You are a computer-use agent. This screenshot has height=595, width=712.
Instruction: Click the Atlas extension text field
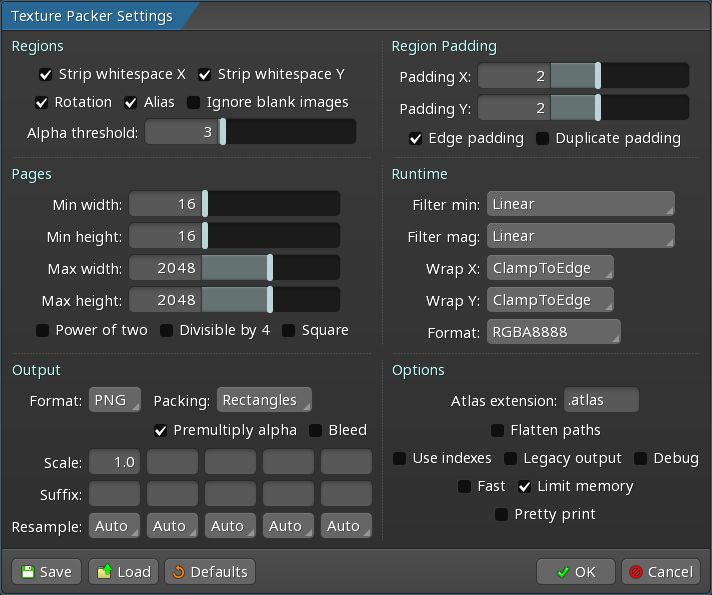600,400
